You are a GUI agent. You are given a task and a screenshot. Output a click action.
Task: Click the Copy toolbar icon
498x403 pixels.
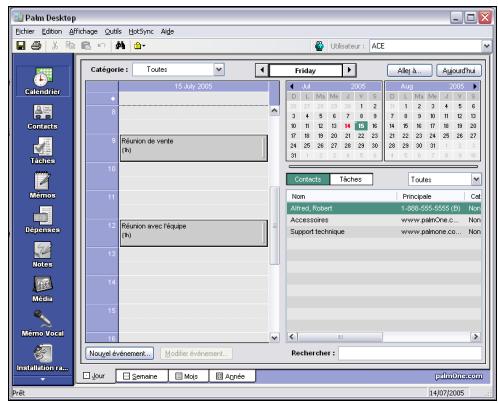click(x=70, y=45)
